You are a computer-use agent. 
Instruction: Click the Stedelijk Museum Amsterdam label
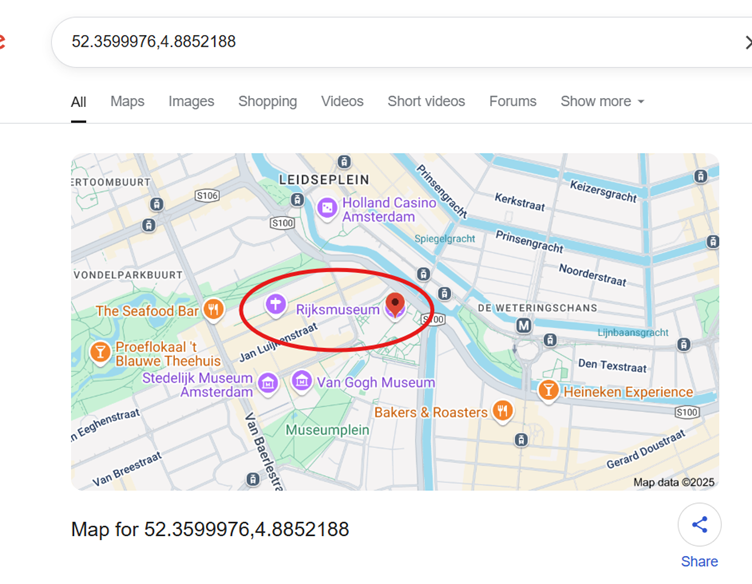[x=198, y=385]
